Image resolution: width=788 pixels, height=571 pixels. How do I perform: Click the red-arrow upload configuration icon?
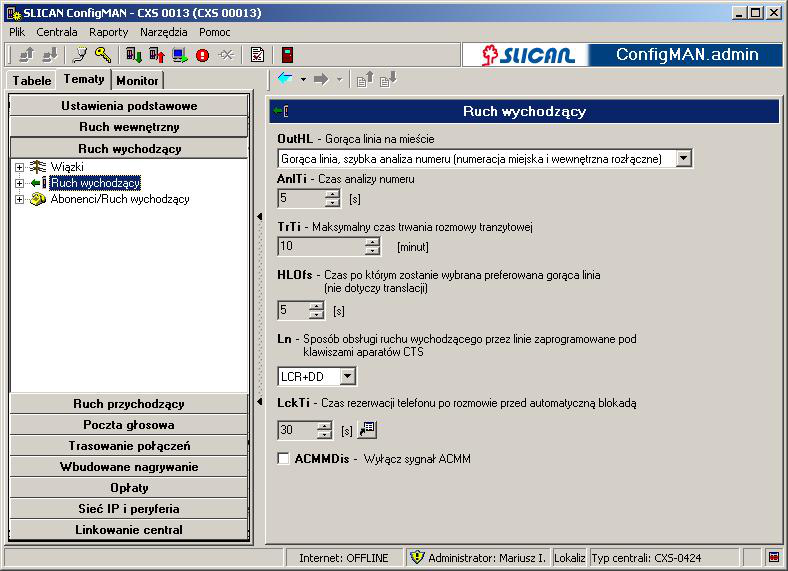click(x=157, y=55)
